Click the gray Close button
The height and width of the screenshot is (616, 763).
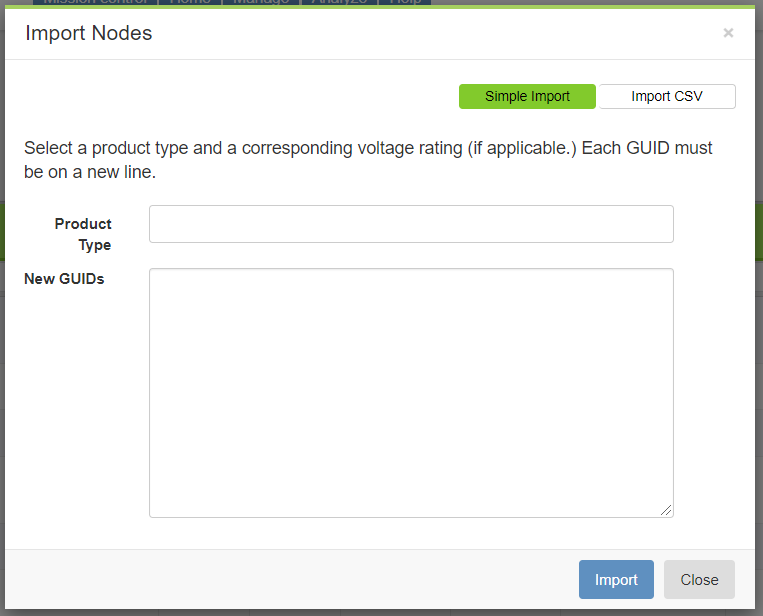tap(699, 580)
